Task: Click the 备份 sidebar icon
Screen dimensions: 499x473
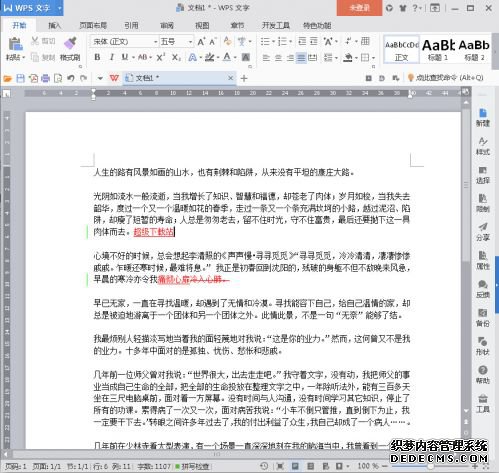Action: (x=483, y=317)
